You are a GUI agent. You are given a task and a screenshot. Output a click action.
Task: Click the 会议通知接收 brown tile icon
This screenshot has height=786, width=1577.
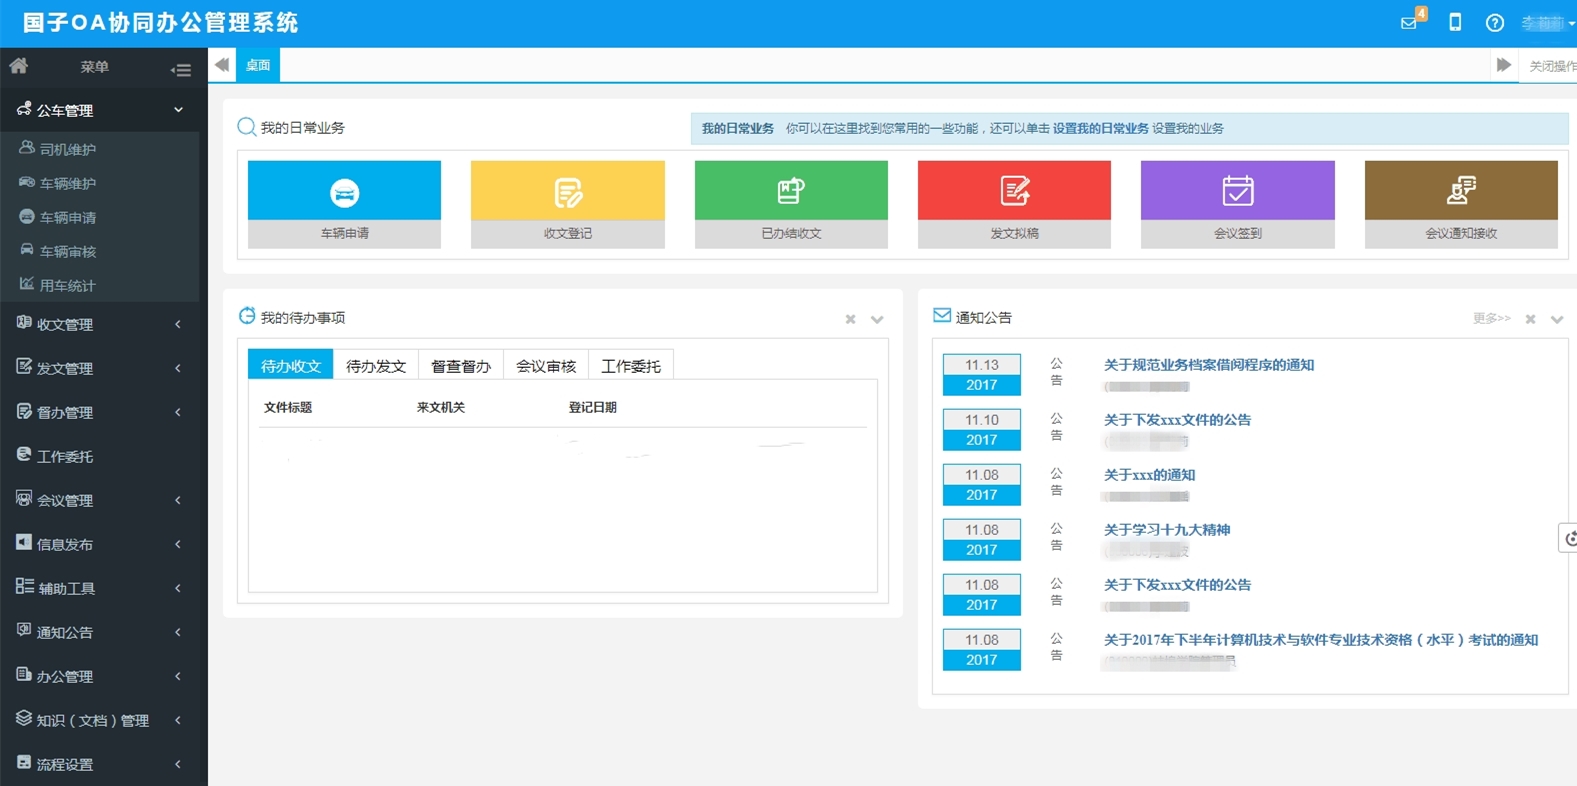pyautogui.click(x=1461, y=191)
